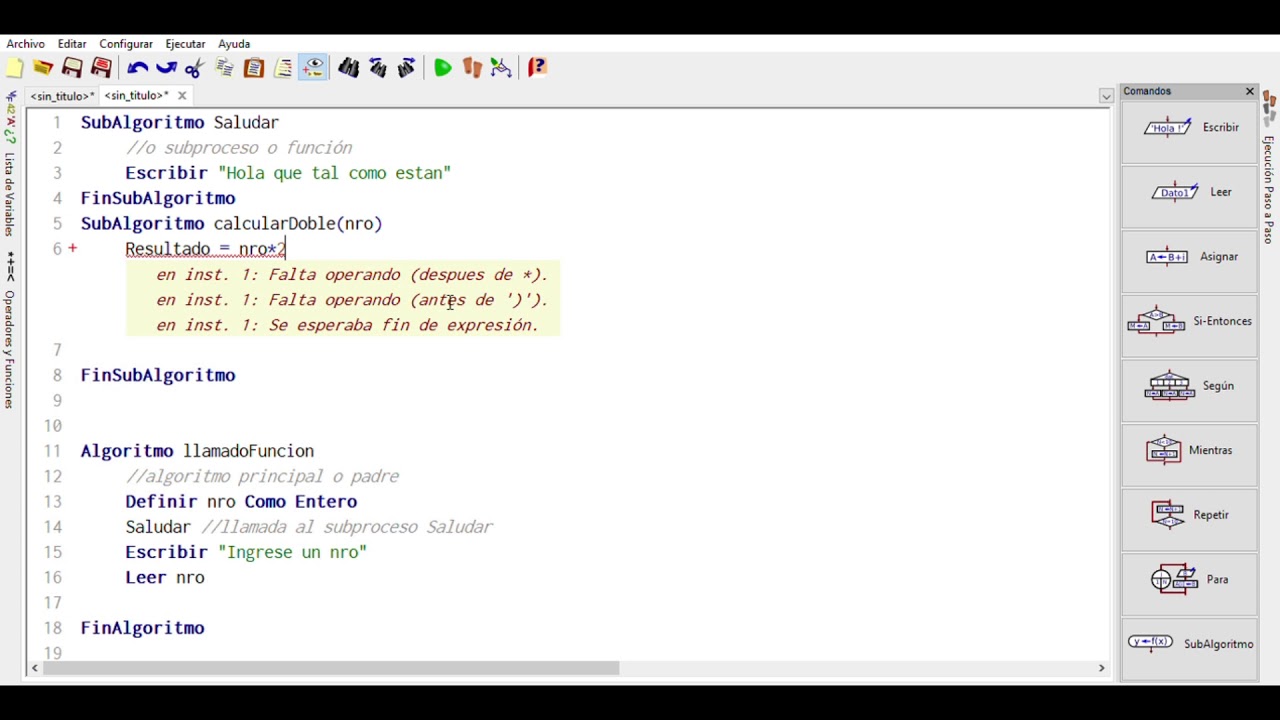Click "calcularDoble(nro)" on line 5
The height and width of the screenshot is (720, 1280).
coord(298,223)
